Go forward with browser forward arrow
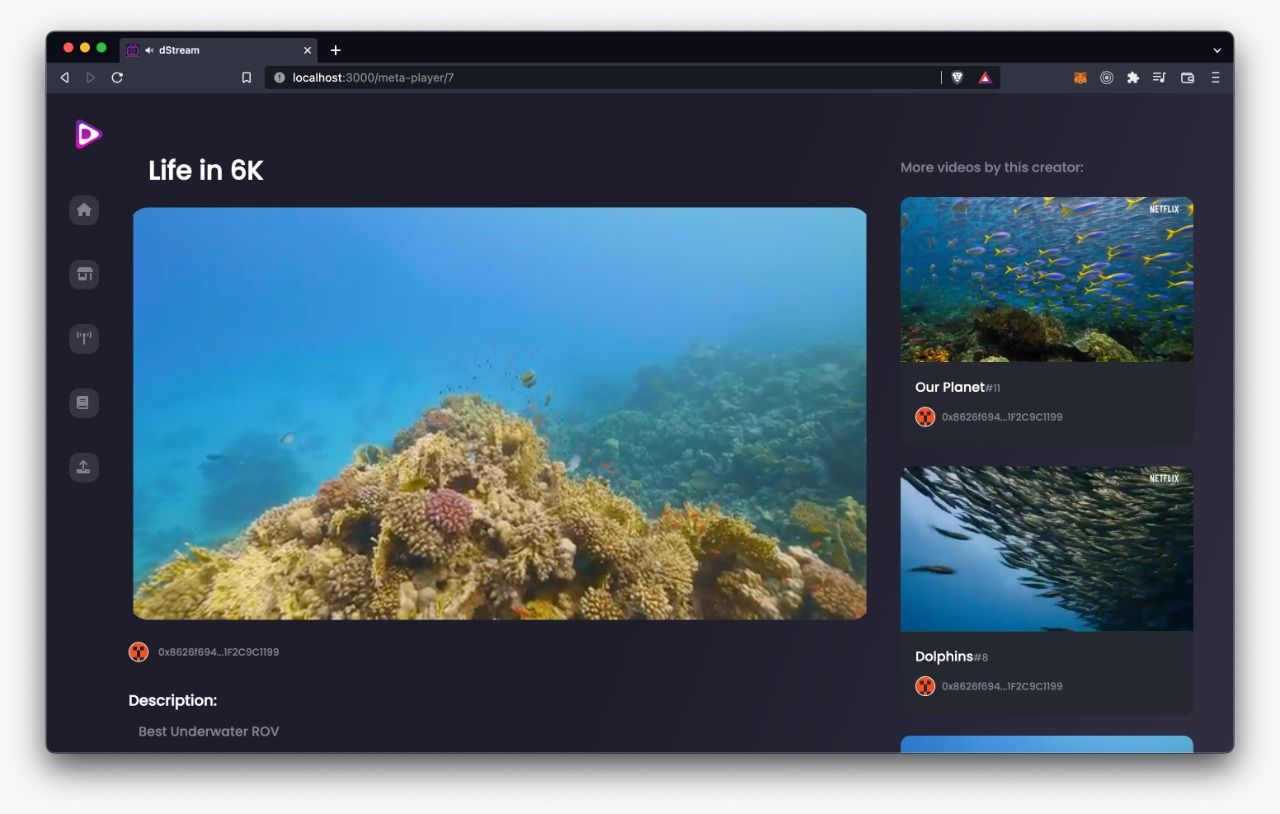 [91, 77]
